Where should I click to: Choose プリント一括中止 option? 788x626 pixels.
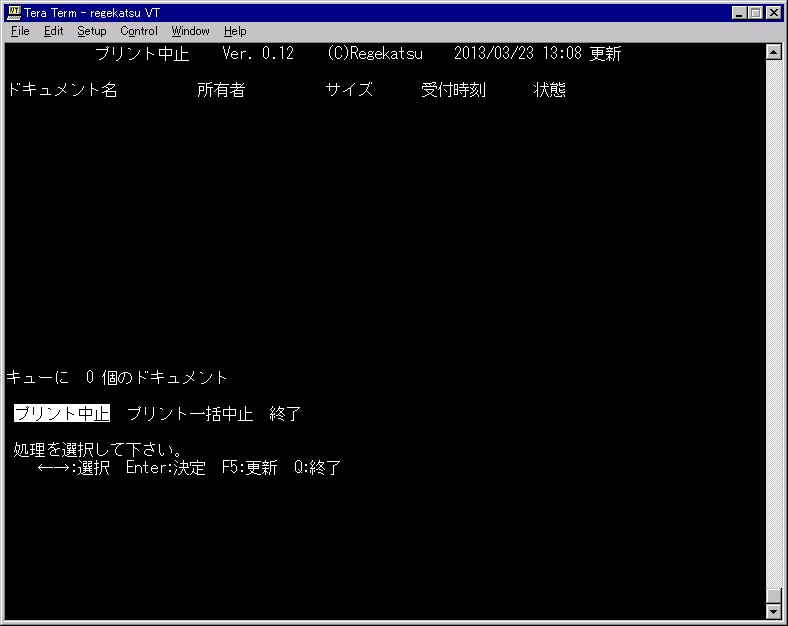click(x=190, y=413)
